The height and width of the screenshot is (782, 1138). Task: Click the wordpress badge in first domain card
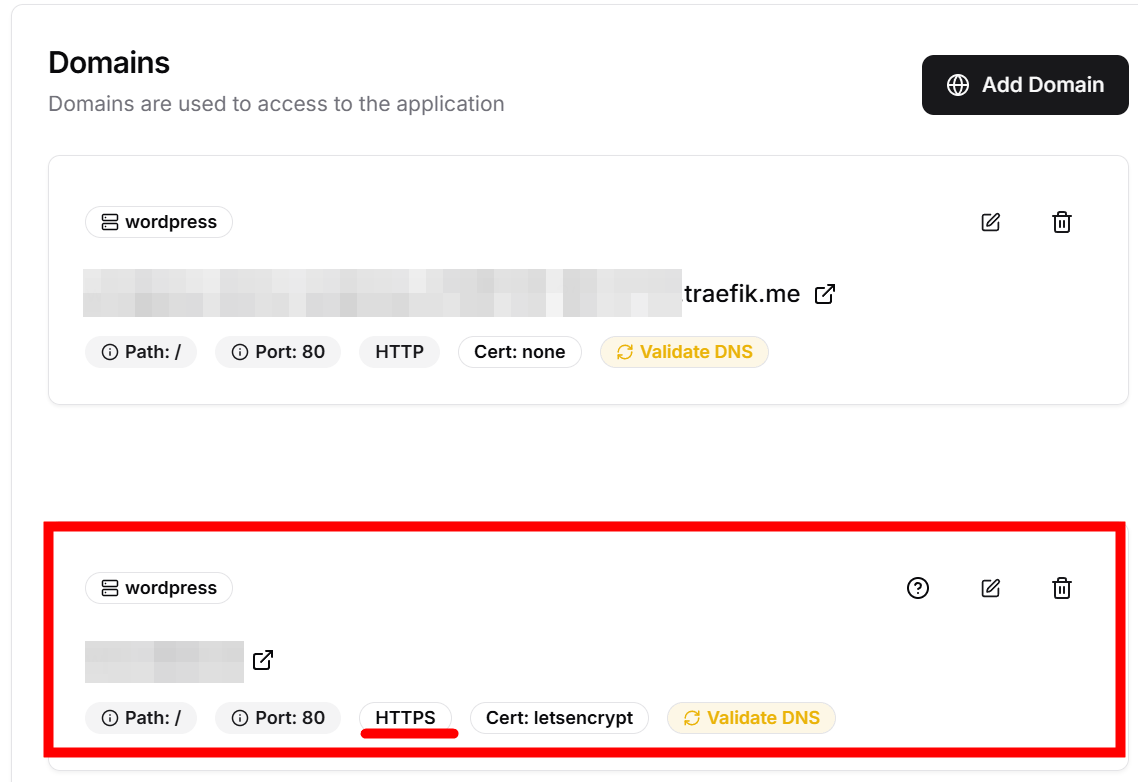(159, 222)
